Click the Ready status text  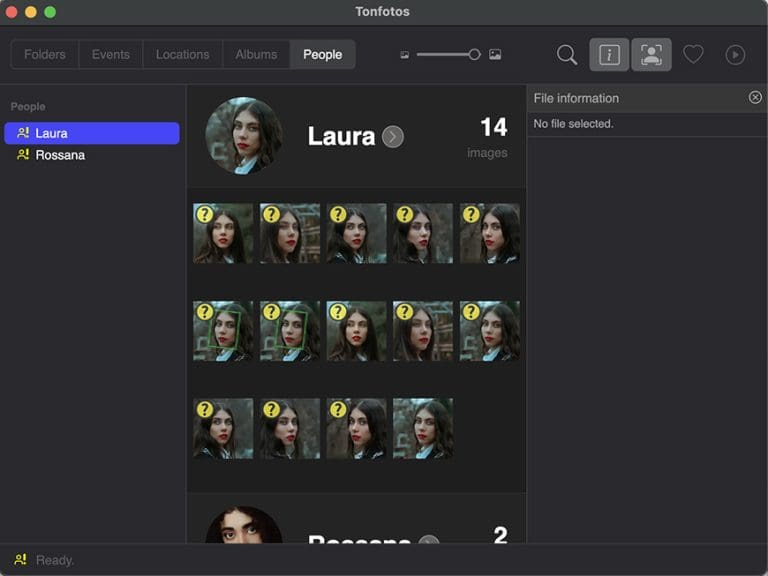[x=55, y=560]
